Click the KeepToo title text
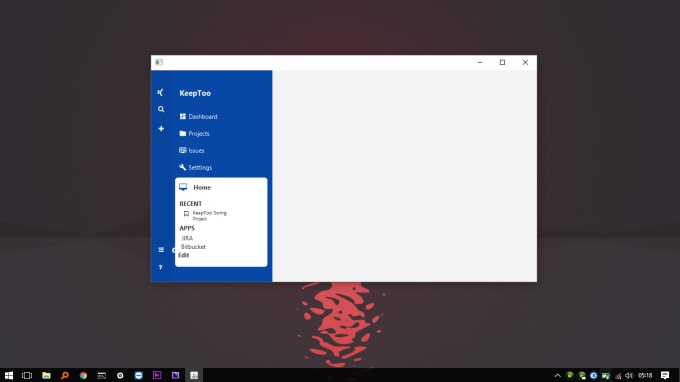 tap(195, 93)
